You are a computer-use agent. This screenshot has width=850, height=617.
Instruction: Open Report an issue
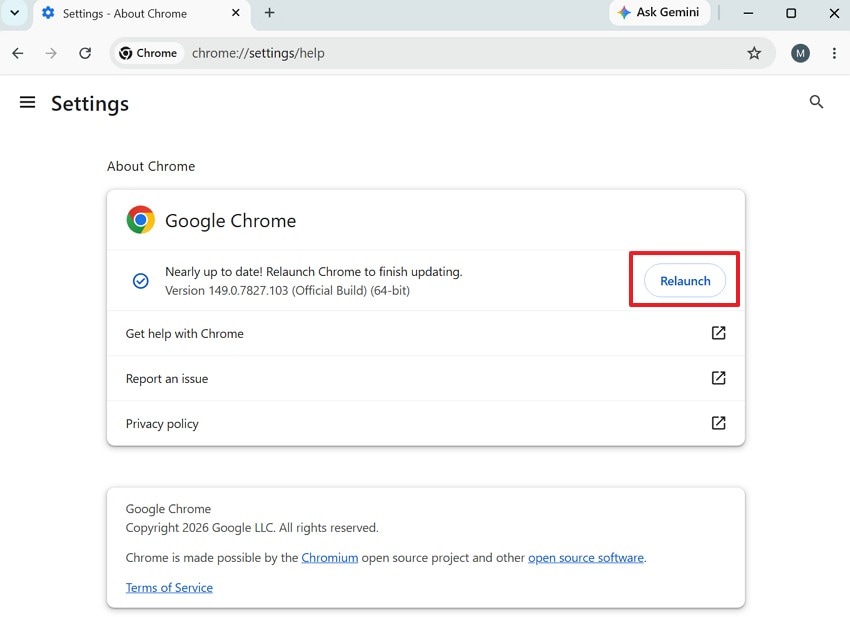pos(426,378)
